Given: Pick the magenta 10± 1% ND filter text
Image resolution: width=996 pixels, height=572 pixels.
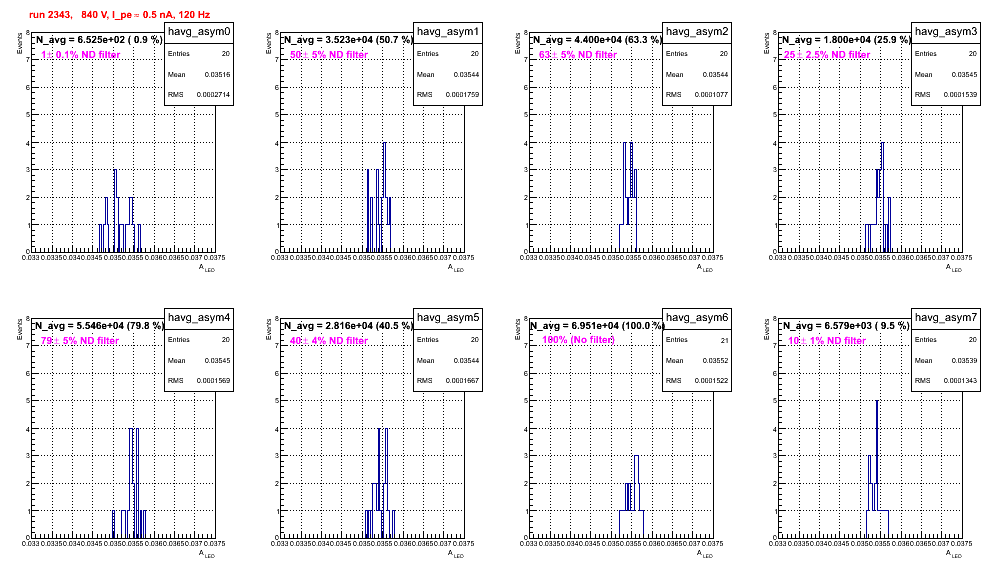Looking at the screenshot, I should 827,341.
